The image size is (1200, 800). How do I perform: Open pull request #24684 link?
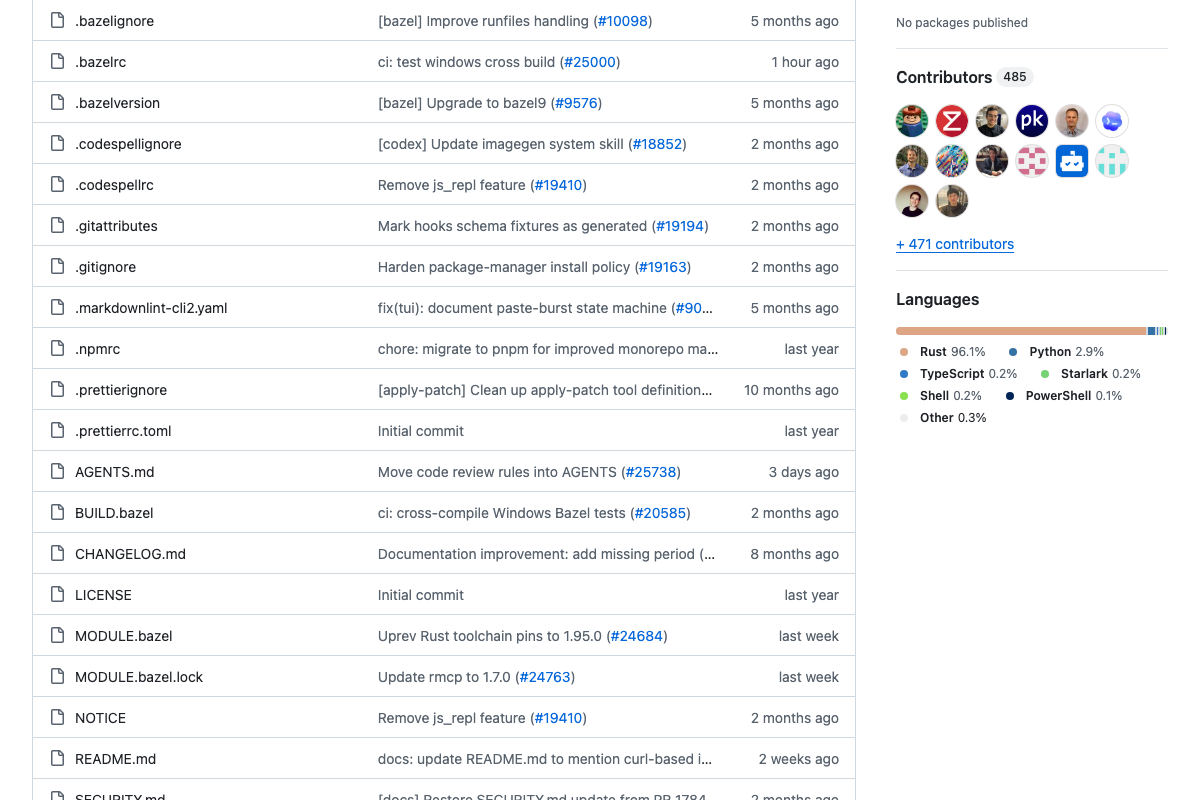click(637, 636)
